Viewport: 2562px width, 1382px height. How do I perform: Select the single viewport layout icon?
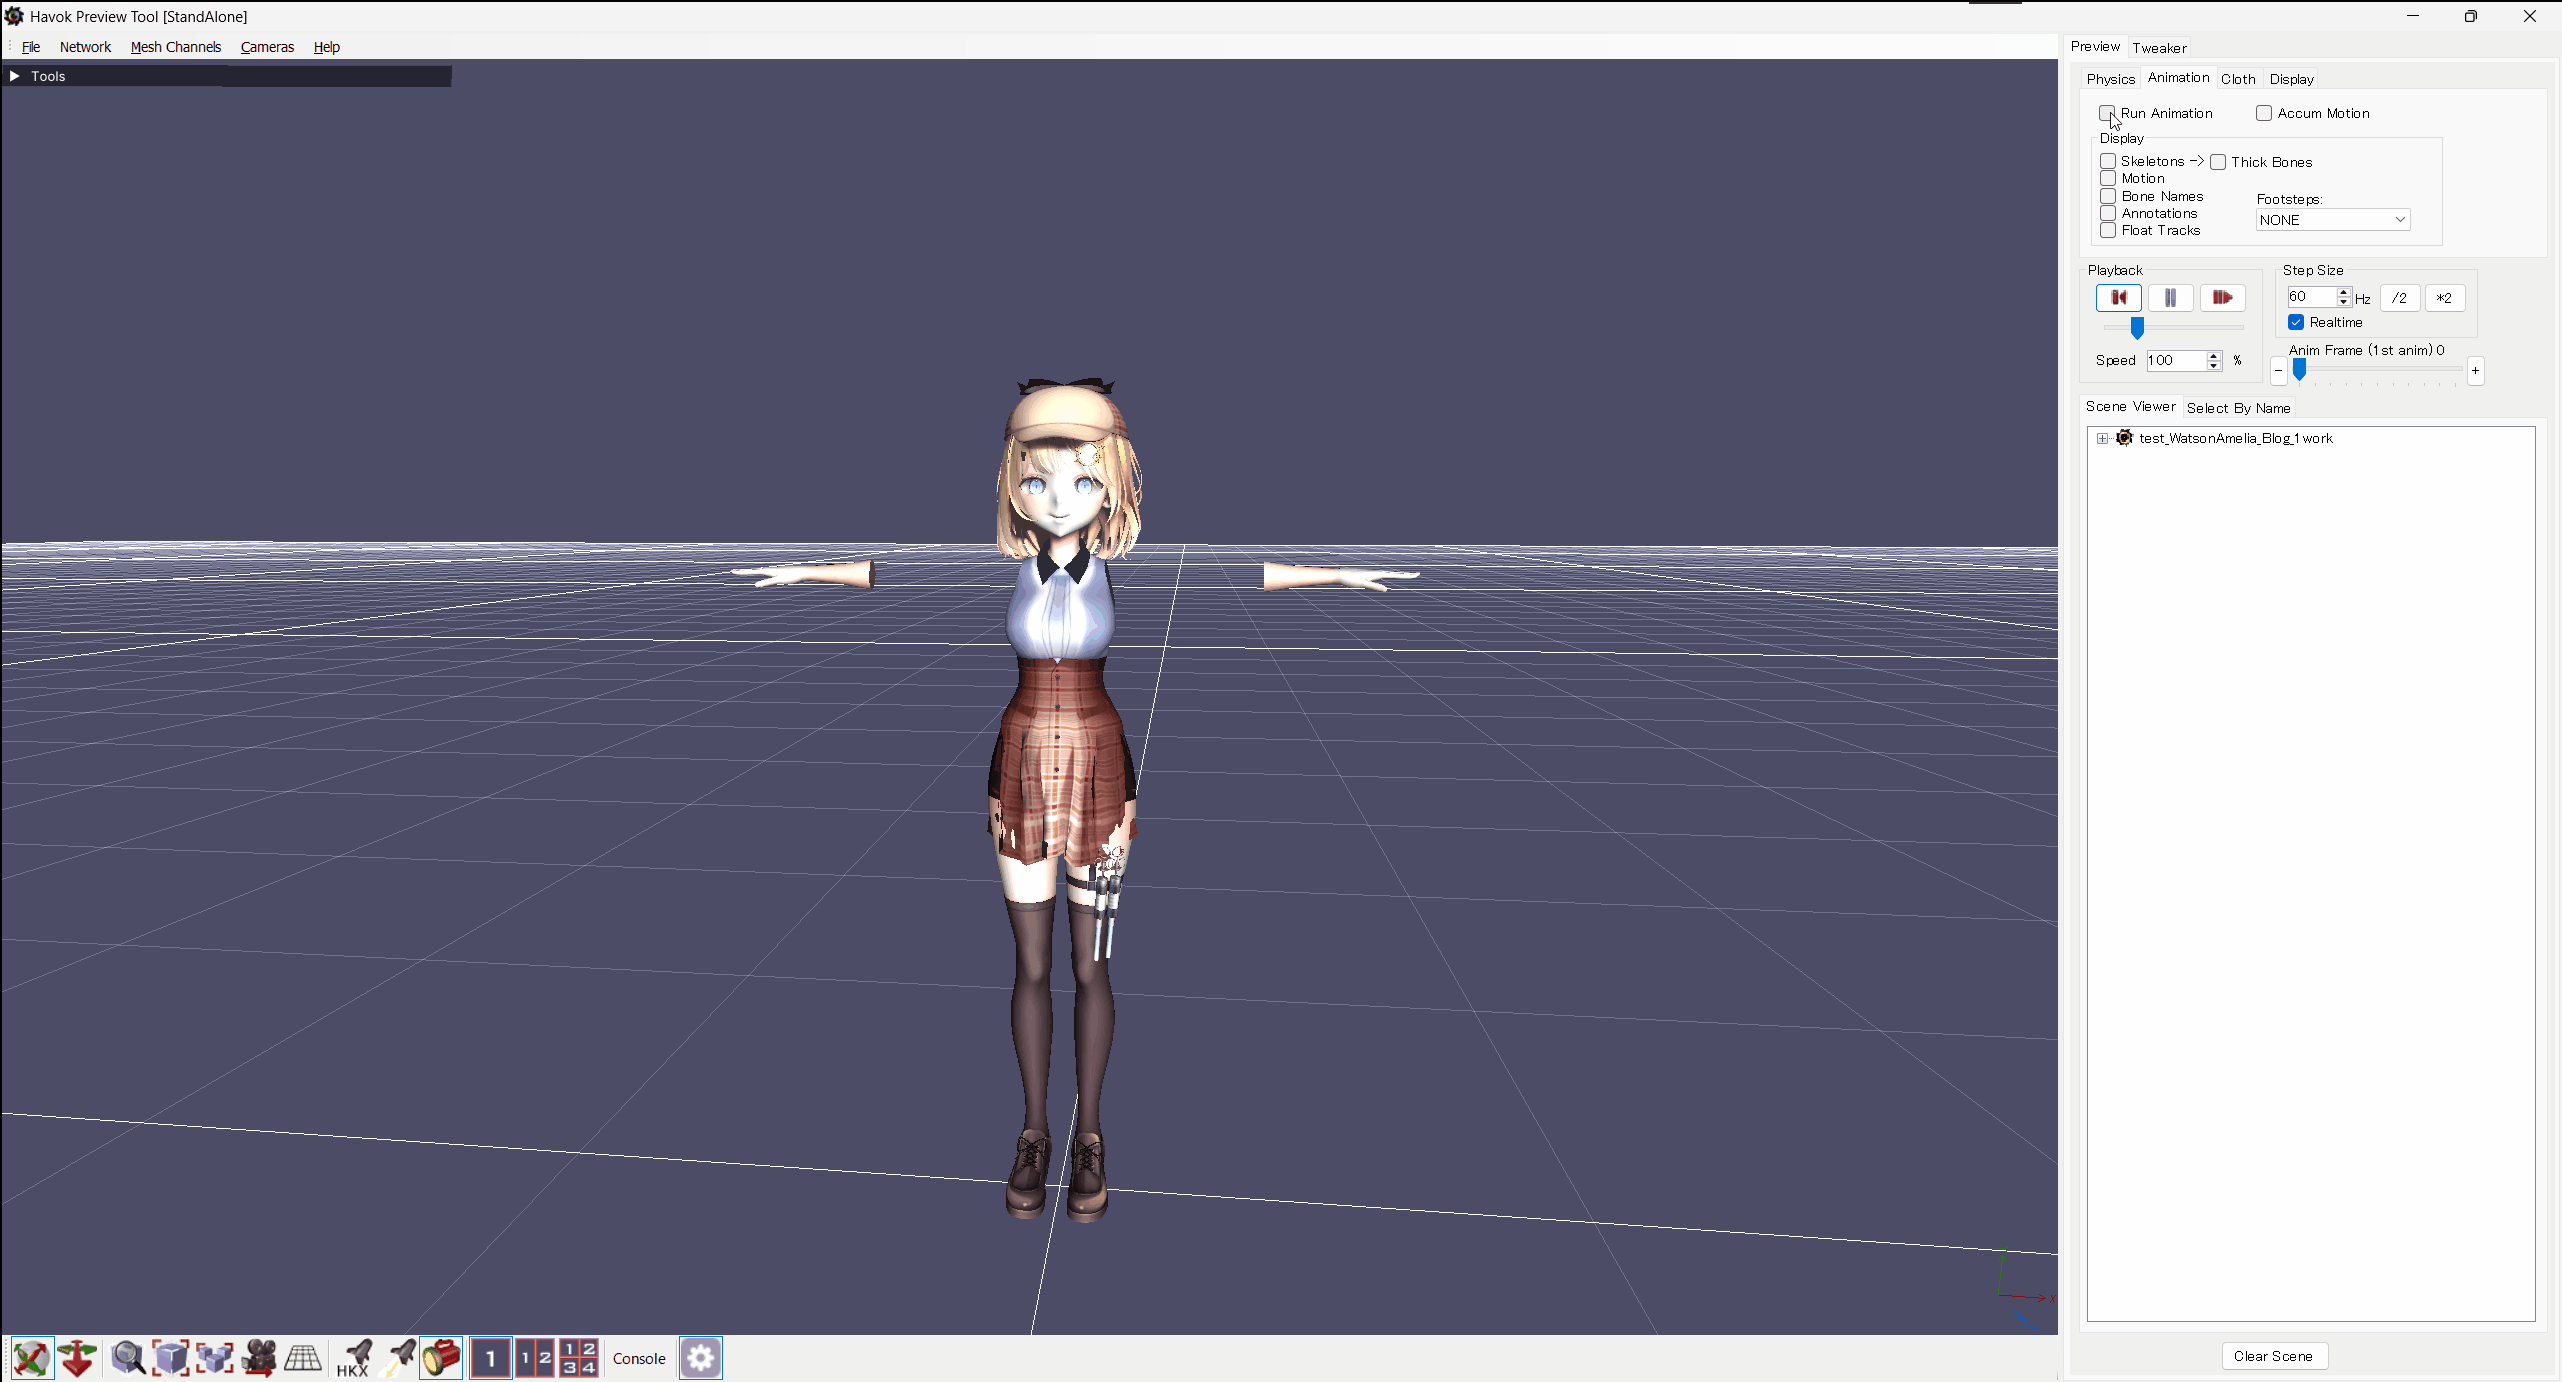click(x=491, y=1358)
